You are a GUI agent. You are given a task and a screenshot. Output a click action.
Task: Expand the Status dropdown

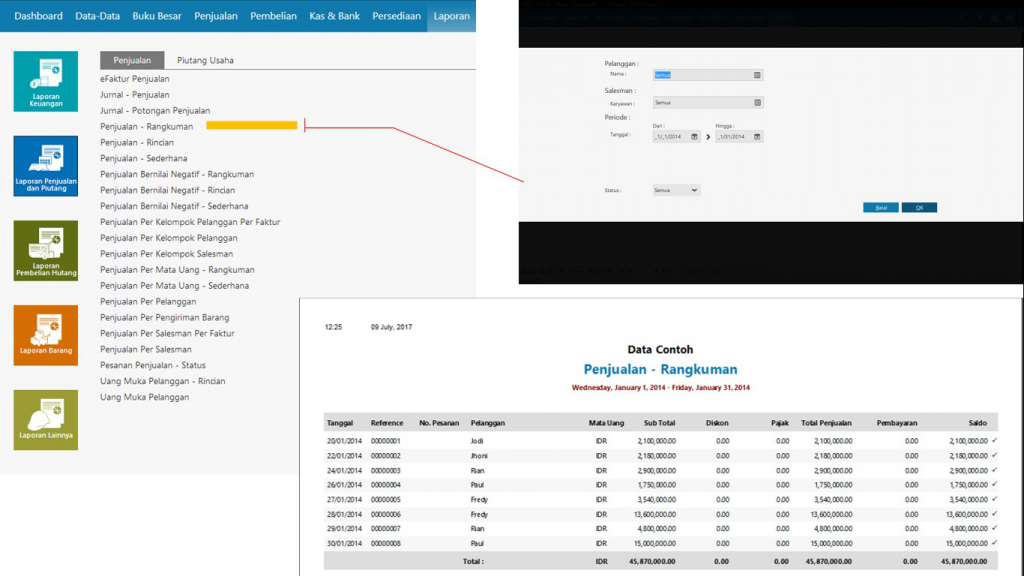[x=694, y=190]
